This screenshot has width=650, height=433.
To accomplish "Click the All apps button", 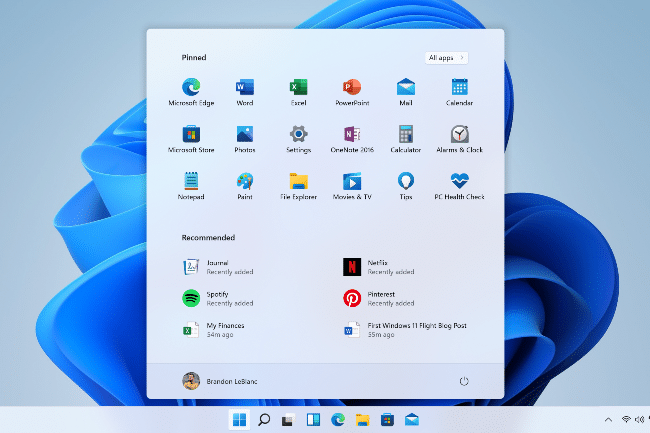I will point(446,58).
